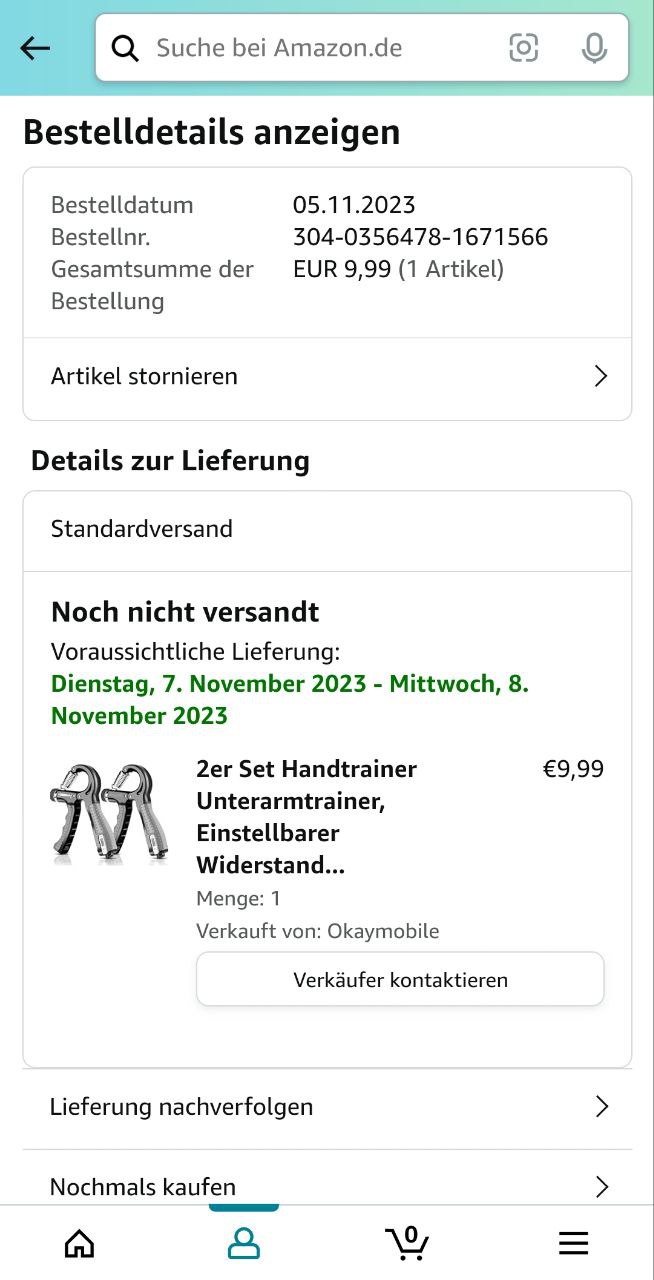Open the hamburger menu icon
Screen dimensions: 654x1280
pyautogui.click(x=573, y=1243)
